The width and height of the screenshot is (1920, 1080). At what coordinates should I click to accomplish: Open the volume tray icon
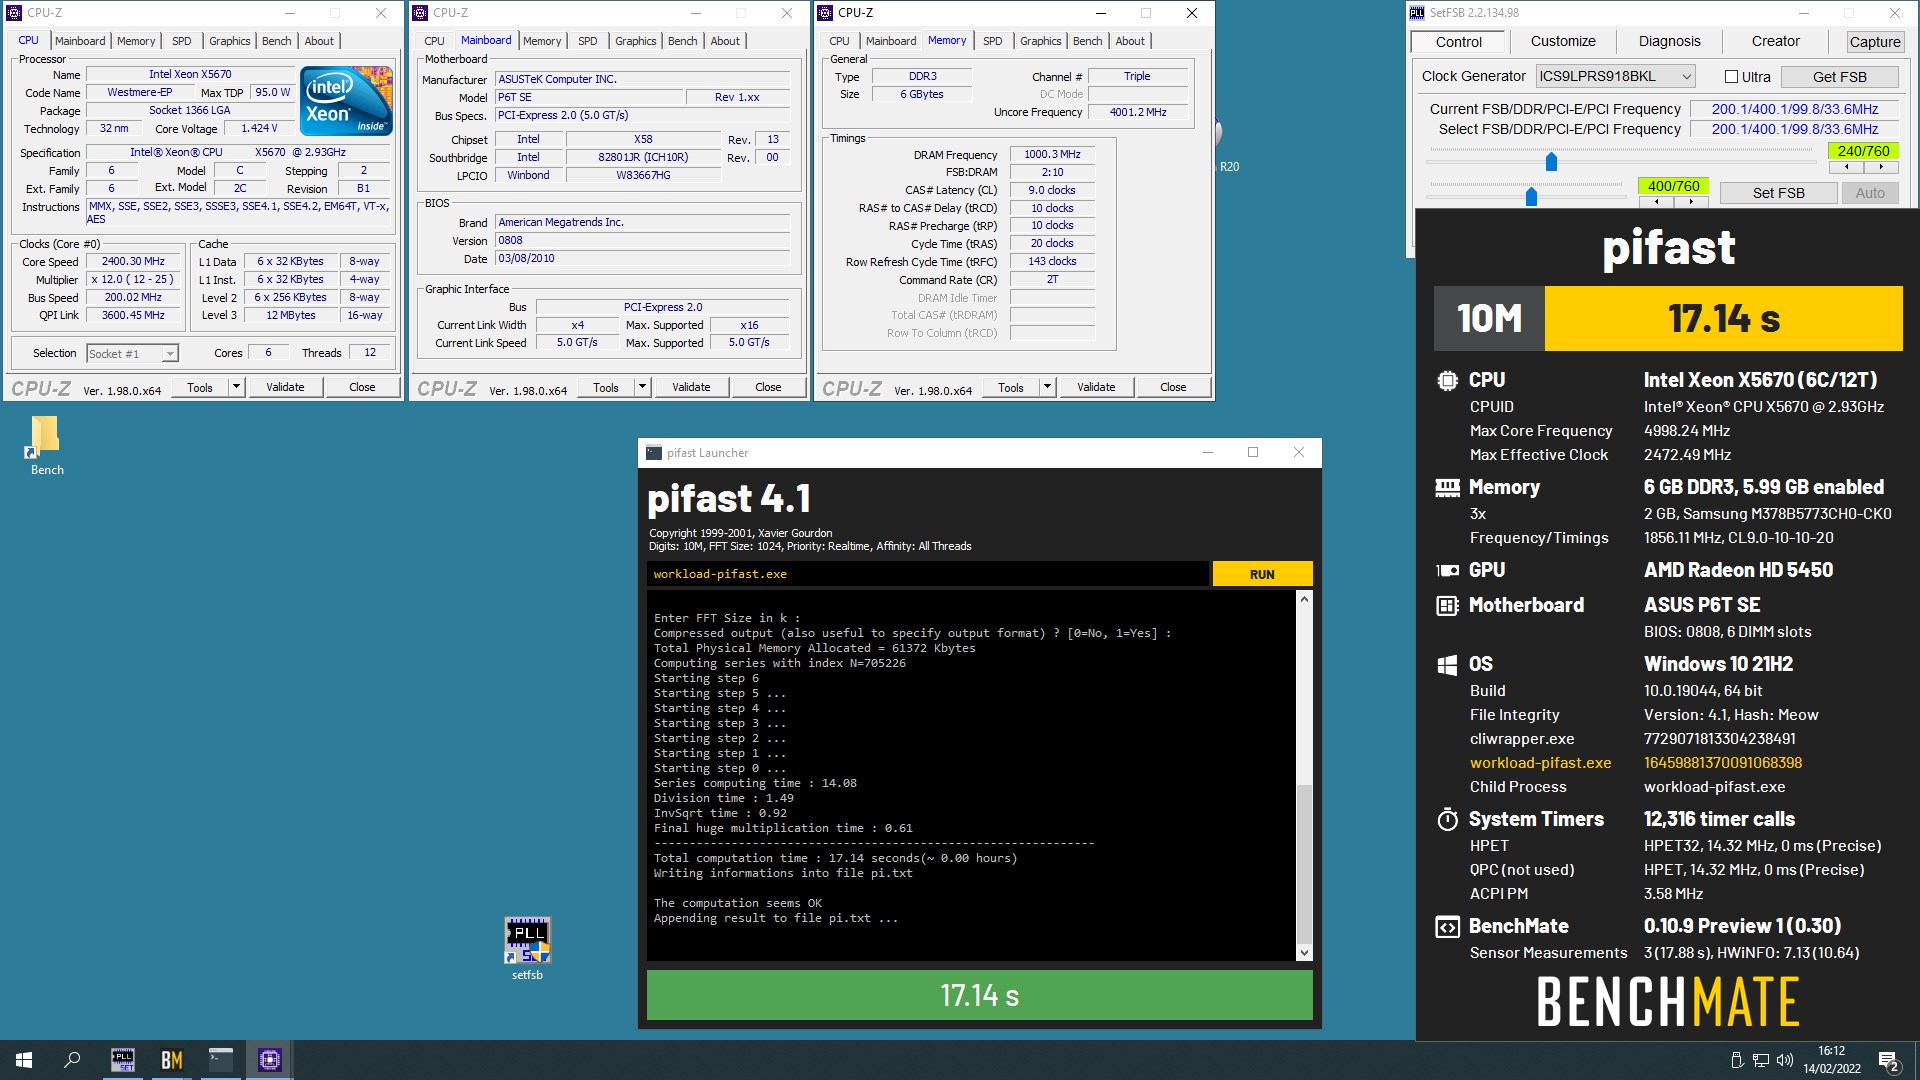[x=1785, y=1060]
